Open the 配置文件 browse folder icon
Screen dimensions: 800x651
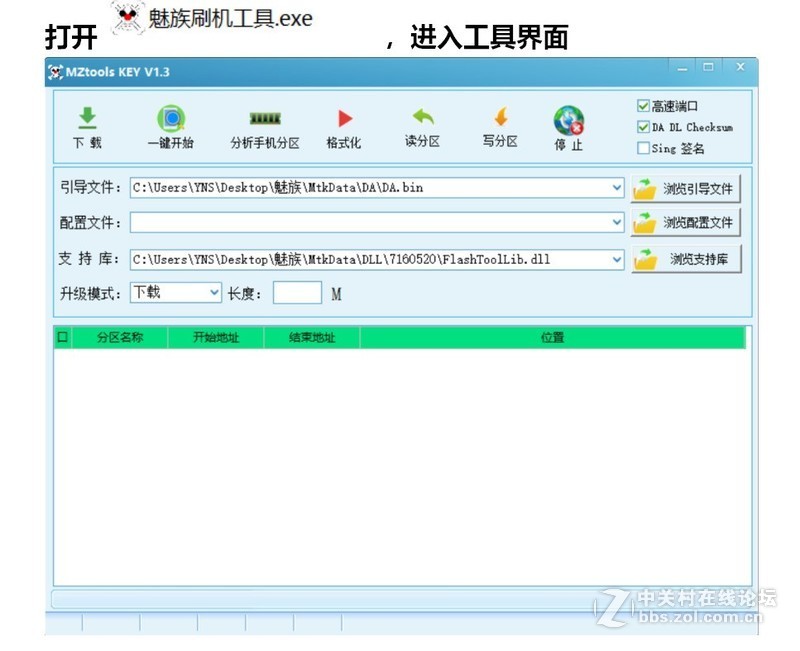pos(648,223)
